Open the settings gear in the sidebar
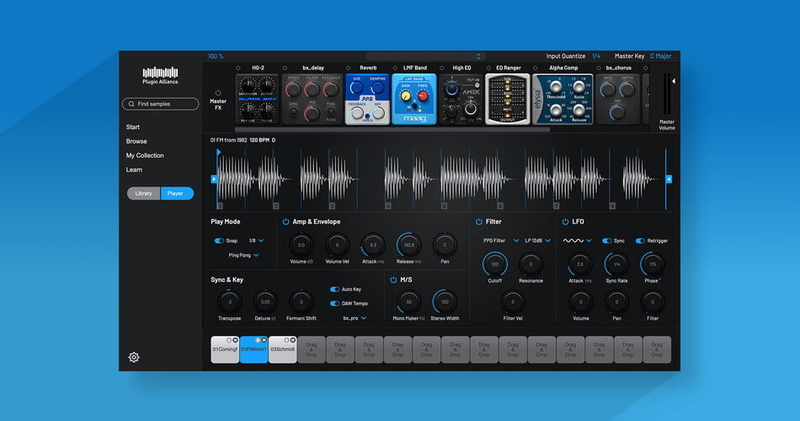 pos(134,357)
